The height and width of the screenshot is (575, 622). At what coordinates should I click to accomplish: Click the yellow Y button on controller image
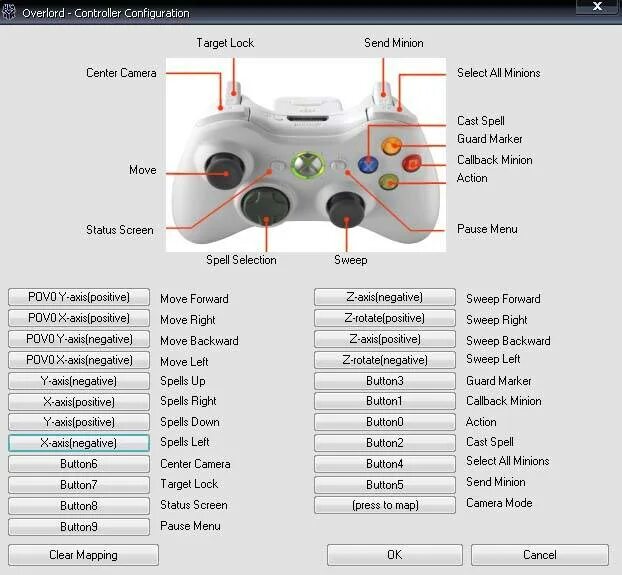click(x=392, y=146)
